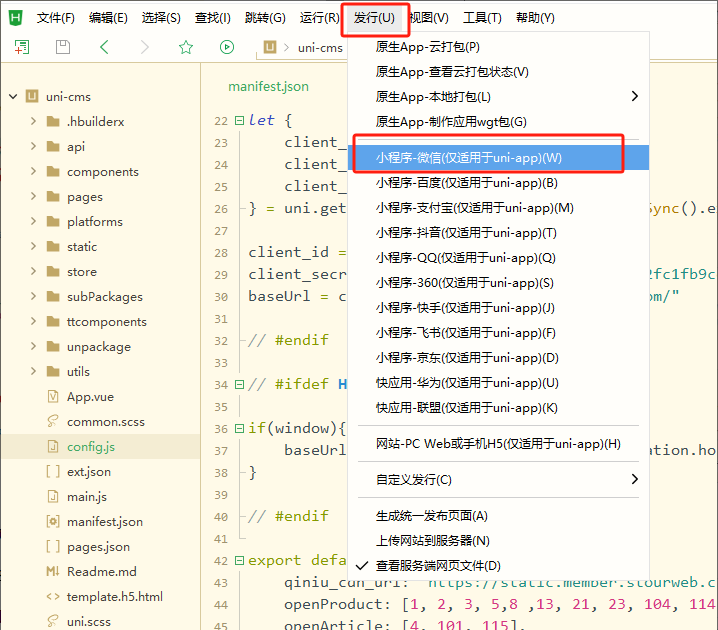Click the save file toolbar icon

tap(63, 47)
